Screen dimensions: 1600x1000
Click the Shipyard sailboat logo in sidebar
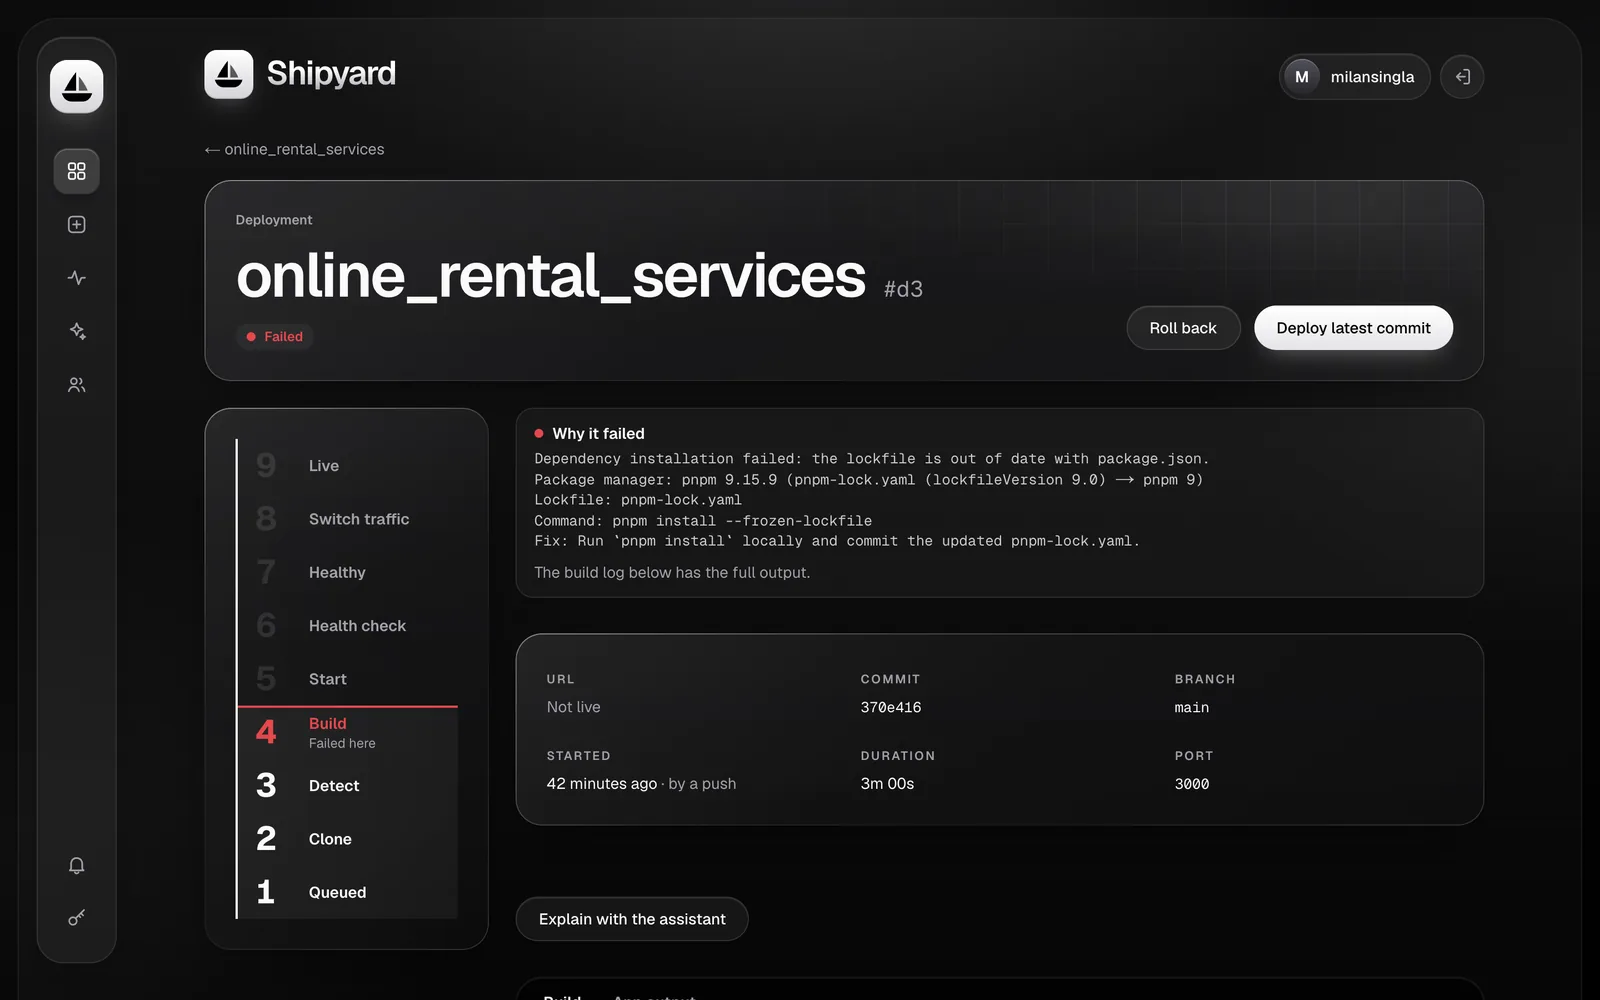[x=77, y=86]
